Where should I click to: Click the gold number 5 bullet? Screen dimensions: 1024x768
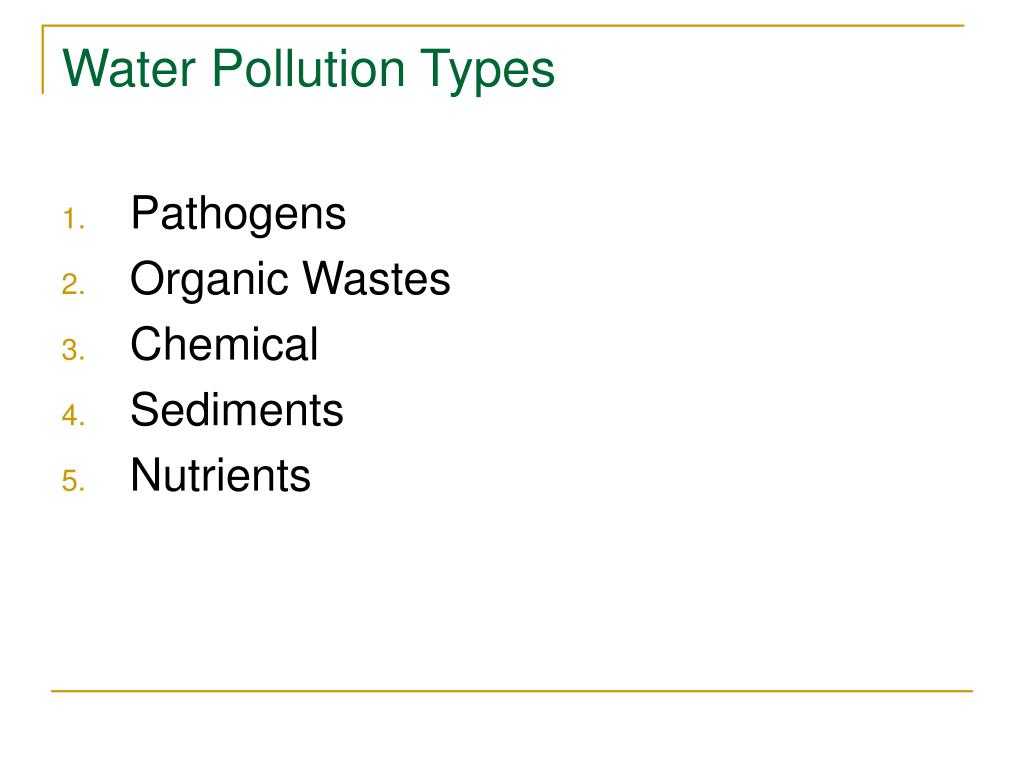73,481
